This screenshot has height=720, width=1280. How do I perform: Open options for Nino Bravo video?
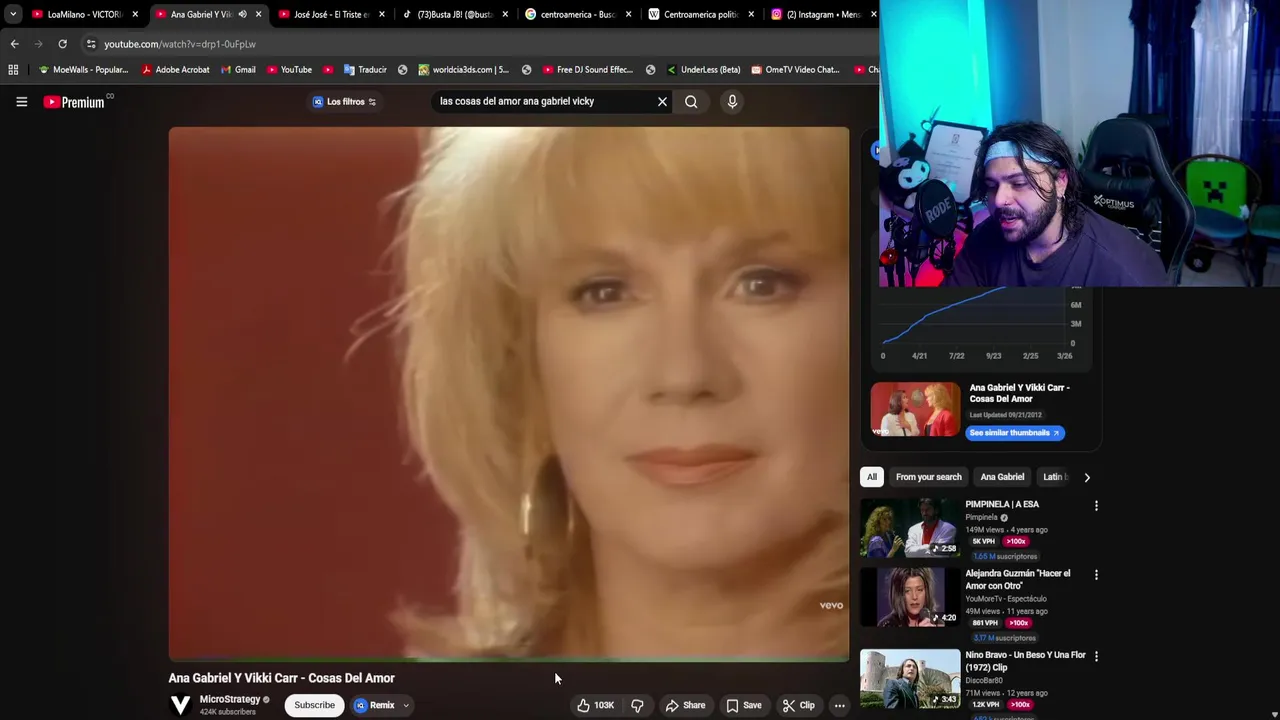[x=1096, y=657]
